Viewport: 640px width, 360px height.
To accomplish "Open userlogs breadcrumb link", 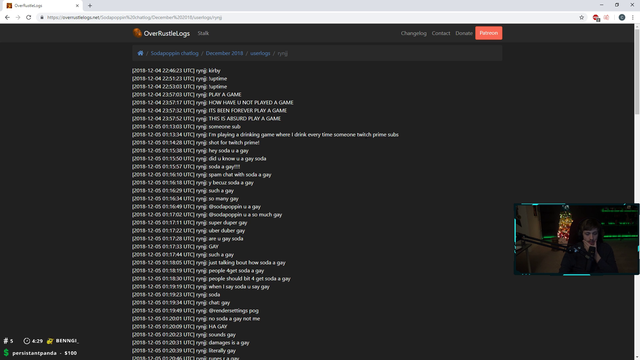I will coord(260,53).
